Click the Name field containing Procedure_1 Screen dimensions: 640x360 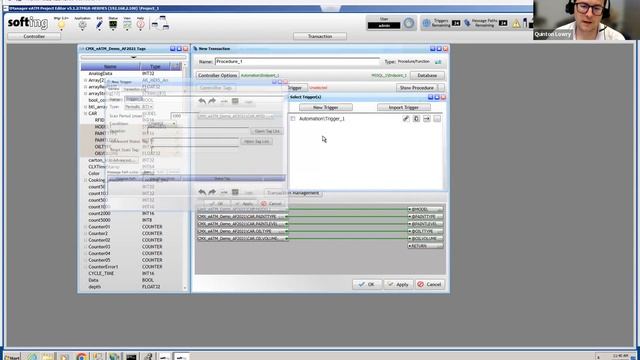click(297, 62)
